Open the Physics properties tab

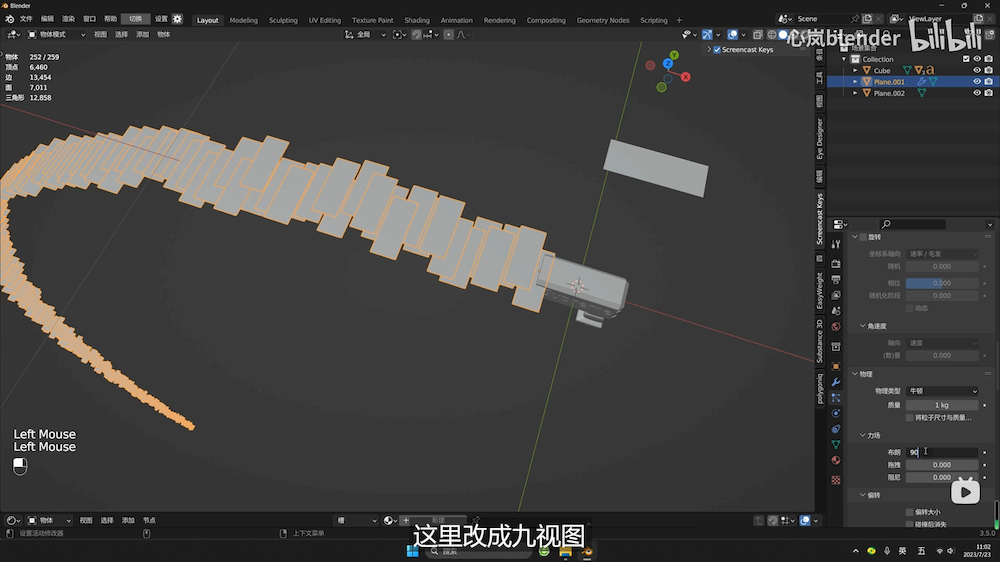835,413
